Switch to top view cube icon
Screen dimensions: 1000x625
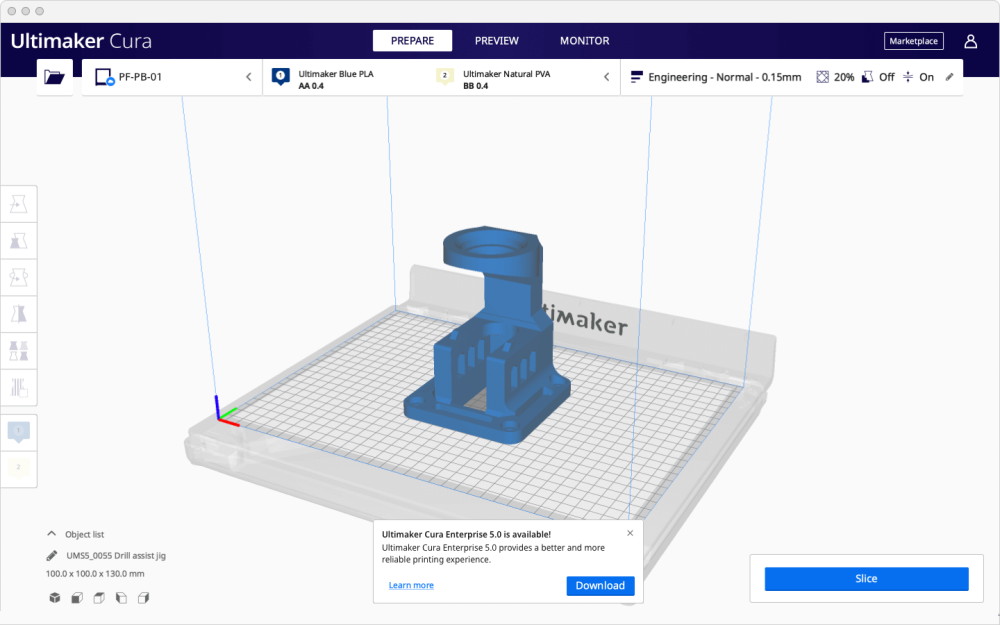coord(99,598)
